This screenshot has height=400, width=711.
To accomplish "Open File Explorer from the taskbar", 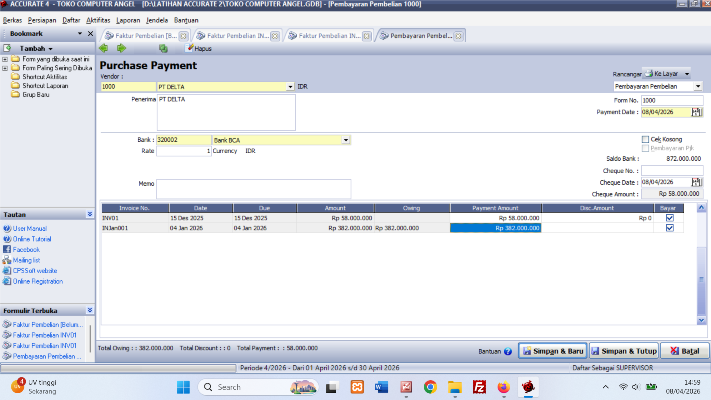I will pos(455,387).
